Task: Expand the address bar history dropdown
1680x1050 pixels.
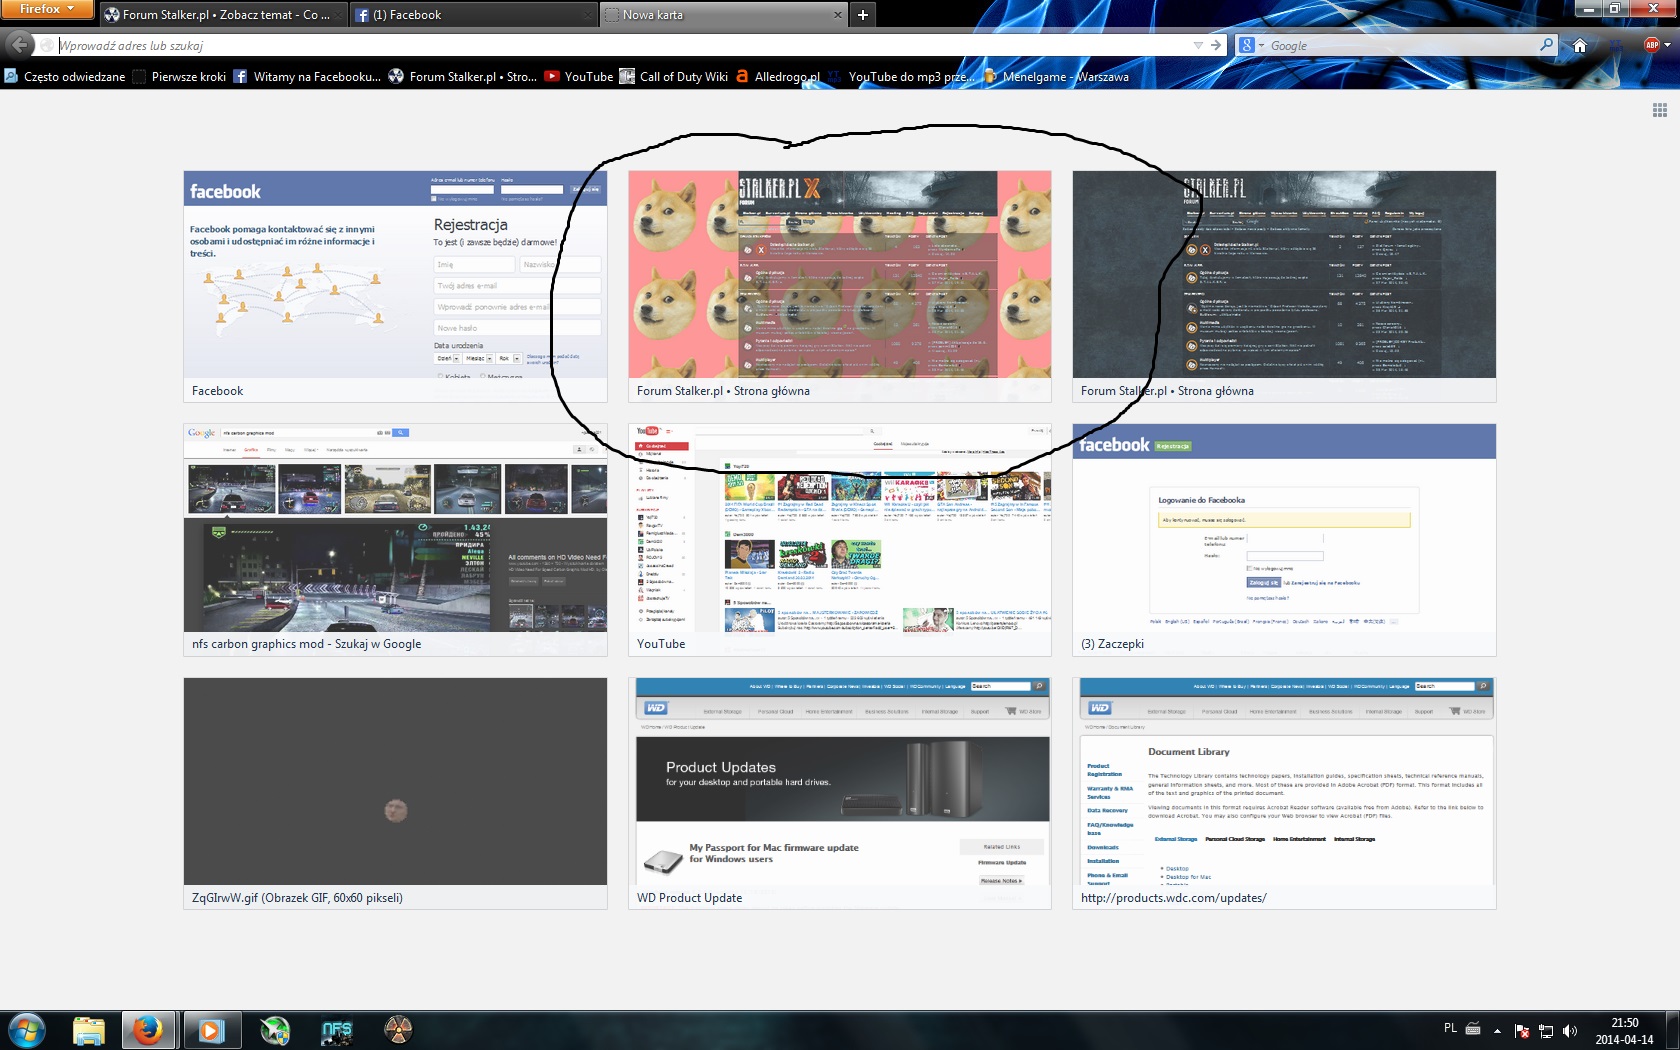Action: pos(1198,46)
